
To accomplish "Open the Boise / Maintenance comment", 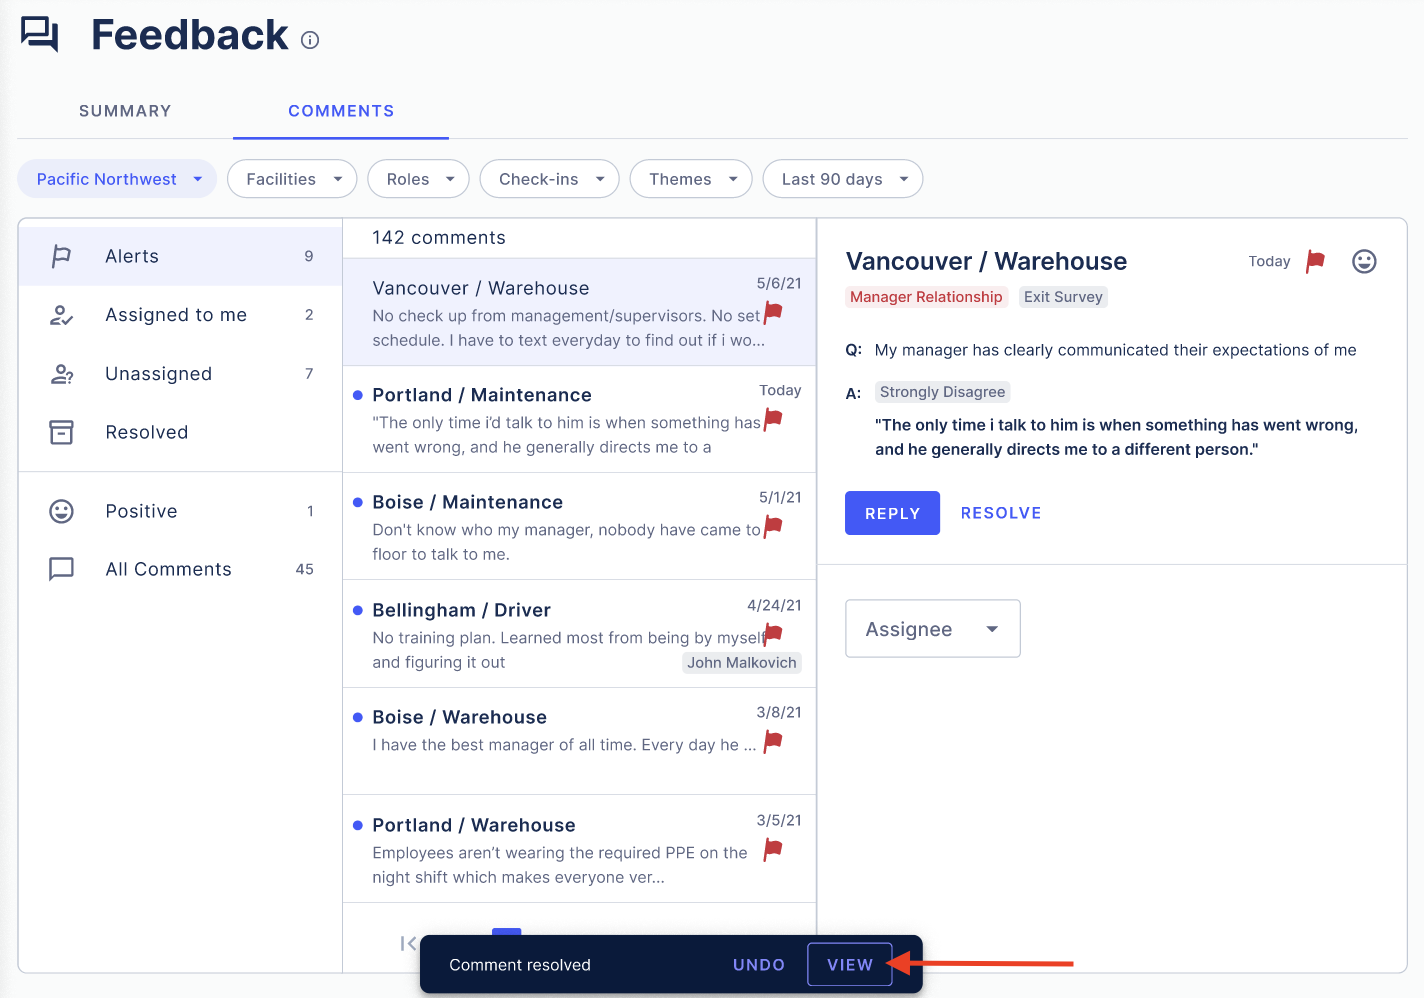I will pos(579,526).
